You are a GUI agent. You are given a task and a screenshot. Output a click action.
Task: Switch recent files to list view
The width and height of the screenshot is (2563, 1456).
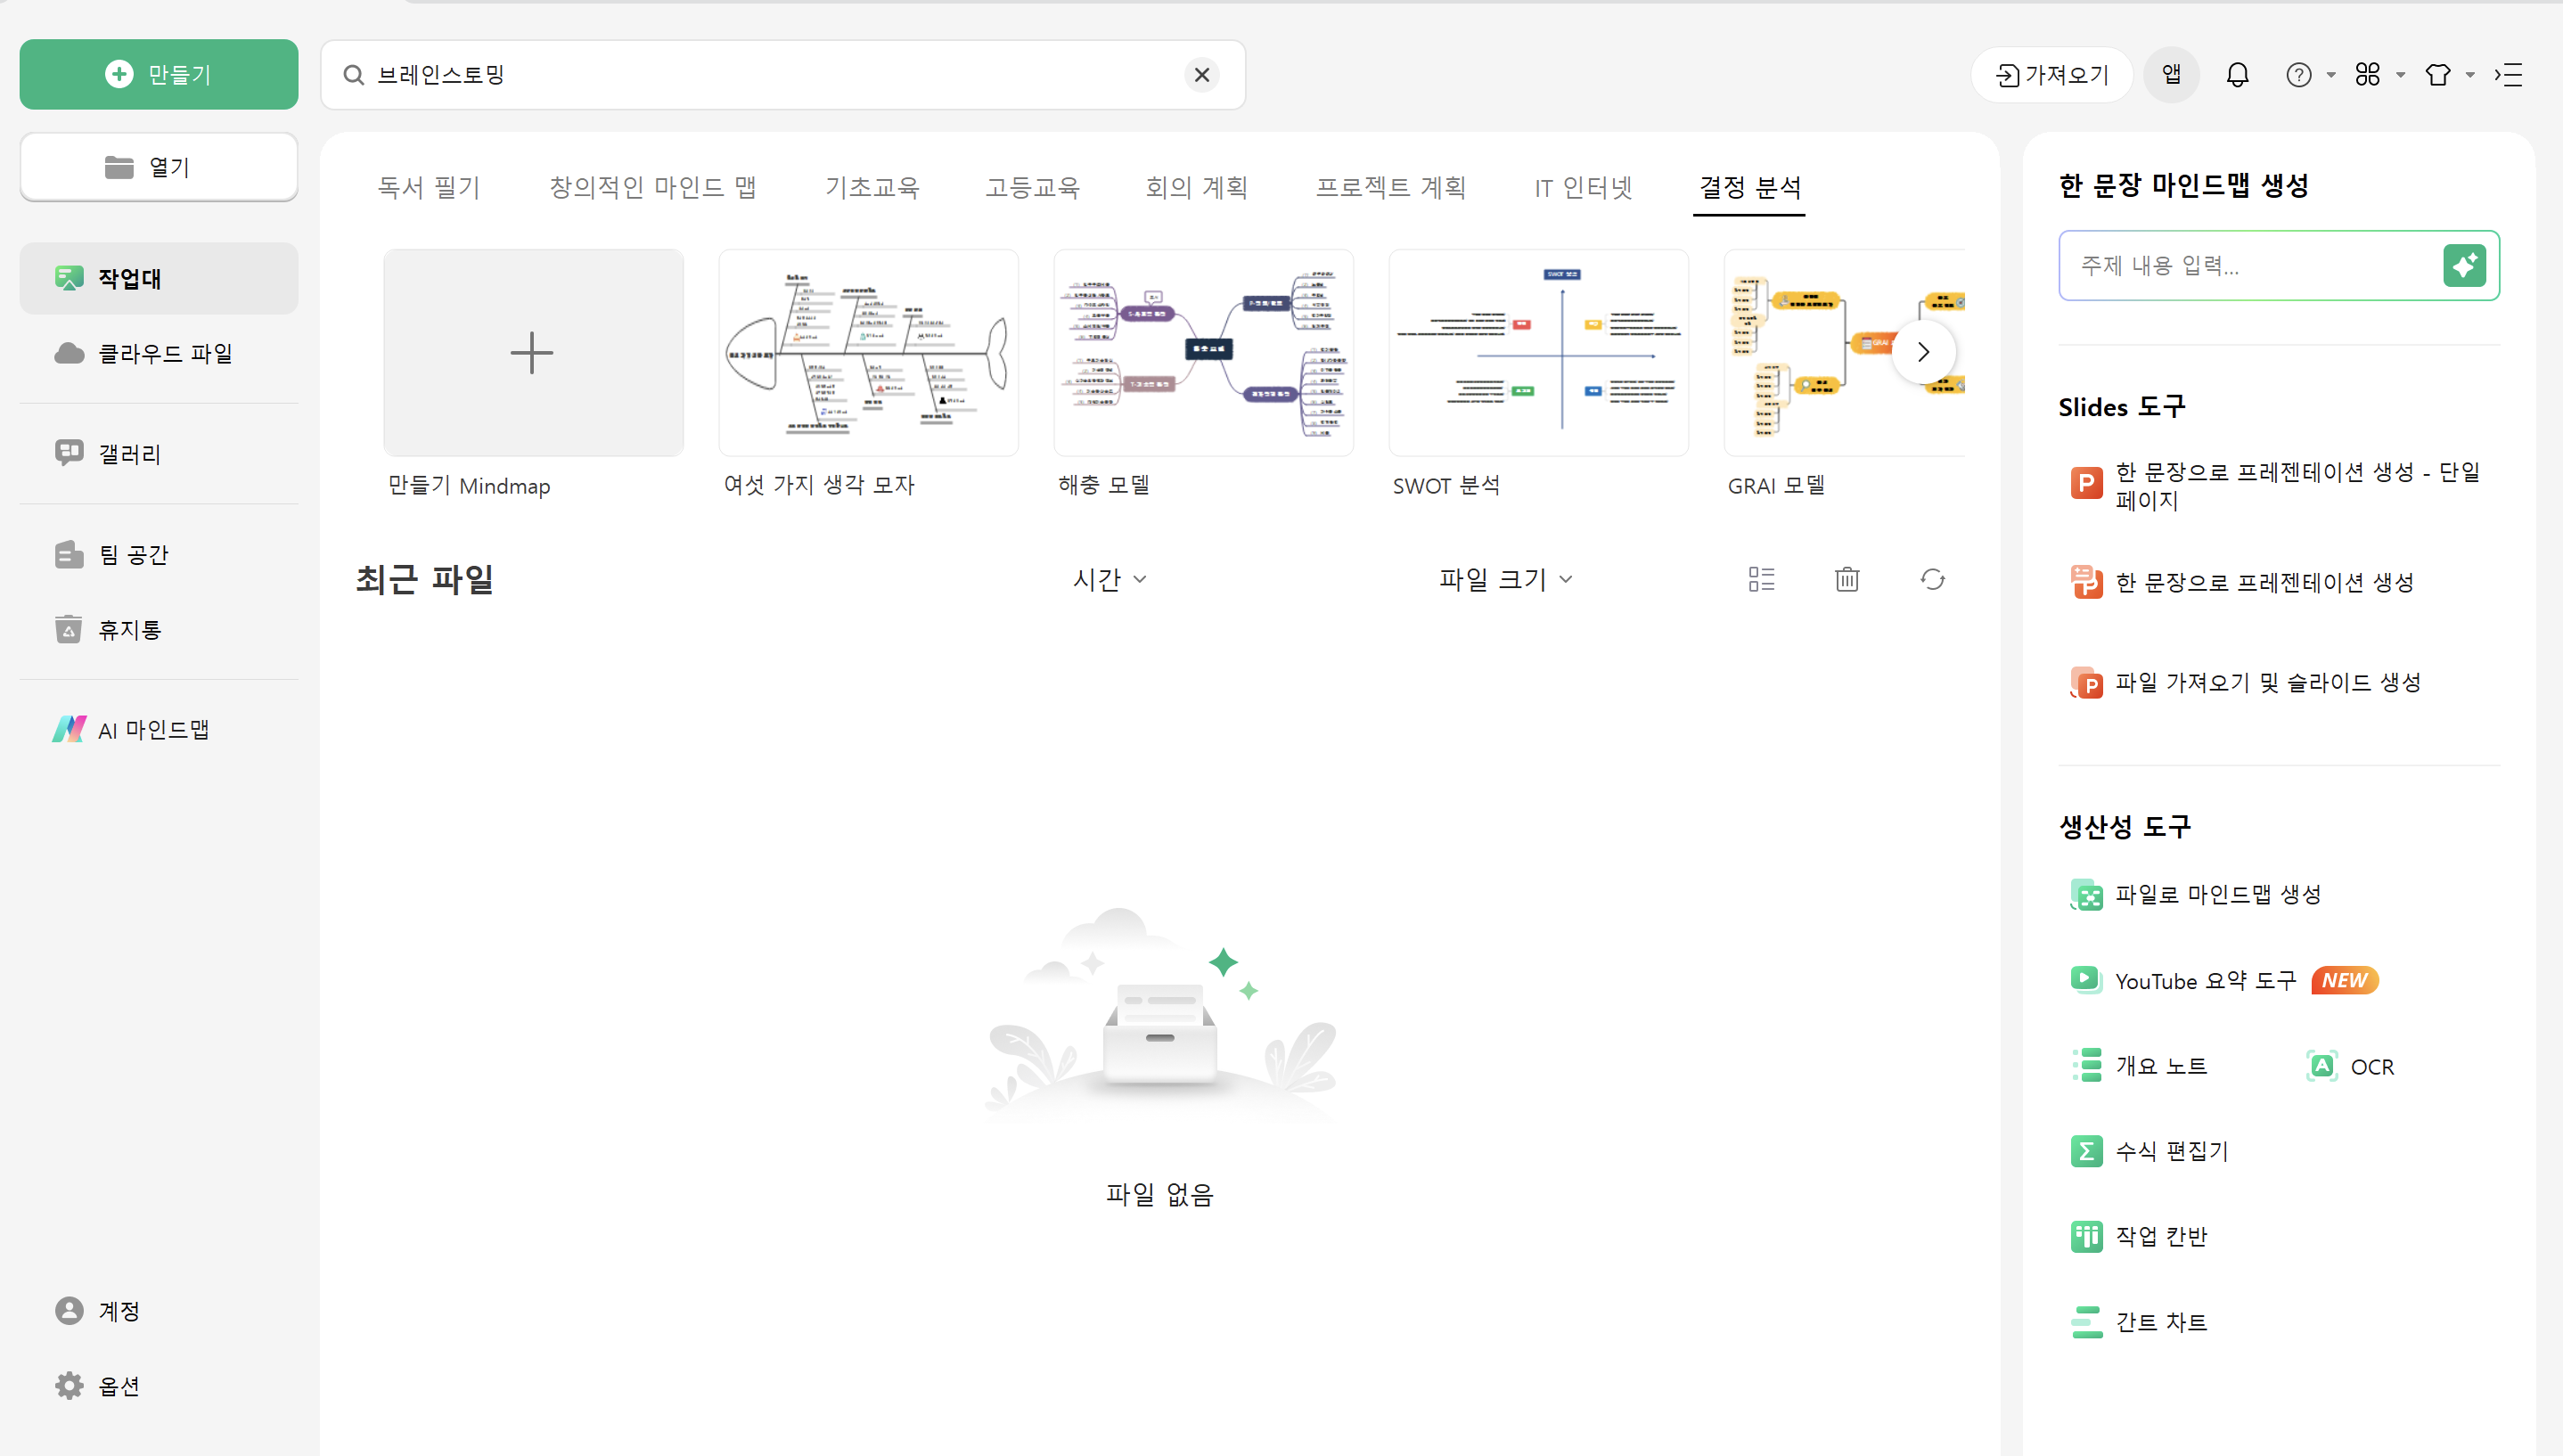pyautogui.click(x=1761, y=579)
